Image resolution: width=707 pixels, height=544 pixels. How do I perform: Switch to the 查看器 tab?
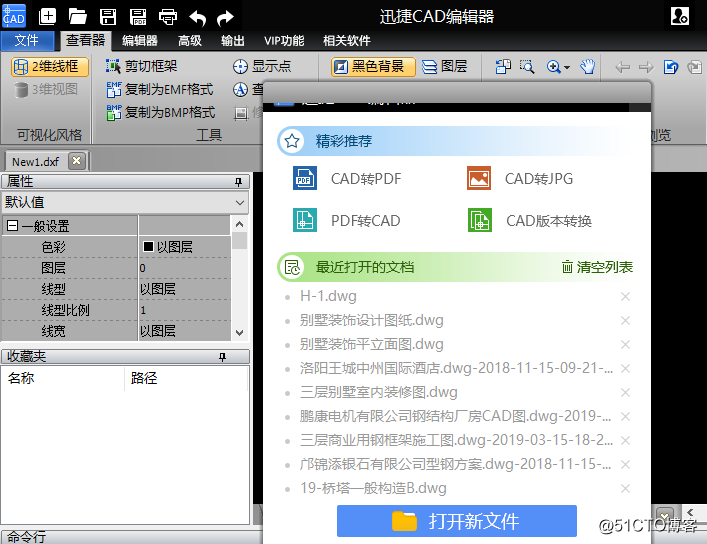tap(86, 41)
